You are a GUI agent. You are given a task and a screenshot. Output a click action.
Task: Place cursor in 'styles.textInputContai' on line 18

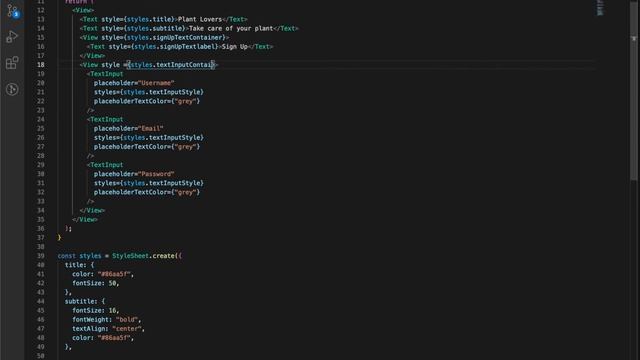pos(171,65)
